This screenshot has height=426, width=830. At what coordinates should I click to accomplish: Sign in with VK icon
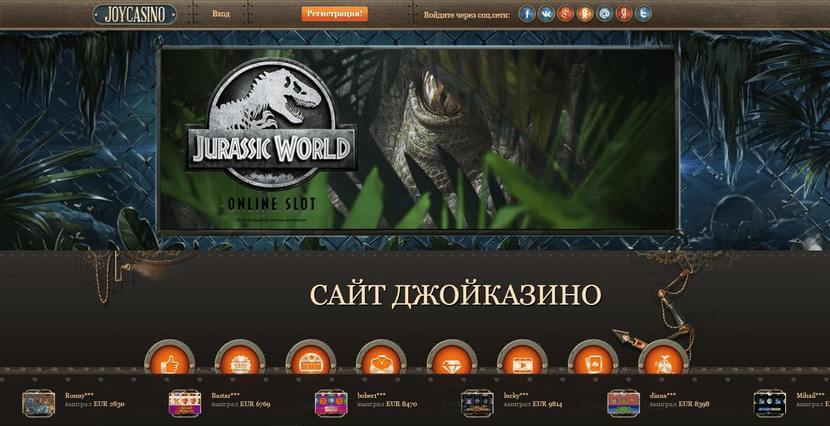[x=546, y=14]
